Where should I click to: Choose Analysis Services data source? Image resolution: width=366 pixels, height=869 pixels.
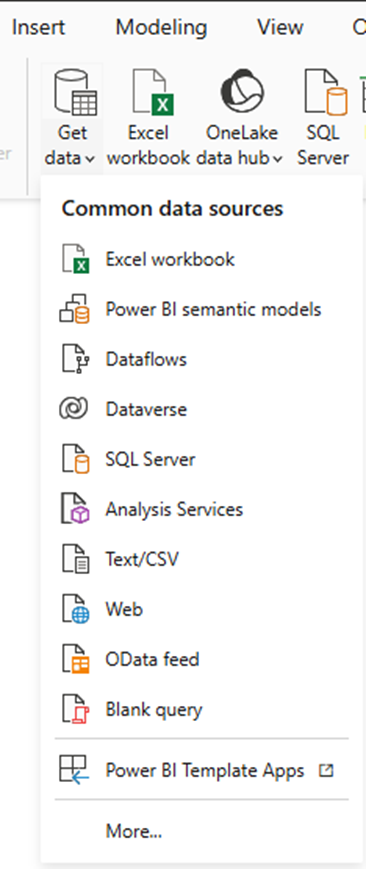coord(174,509)
